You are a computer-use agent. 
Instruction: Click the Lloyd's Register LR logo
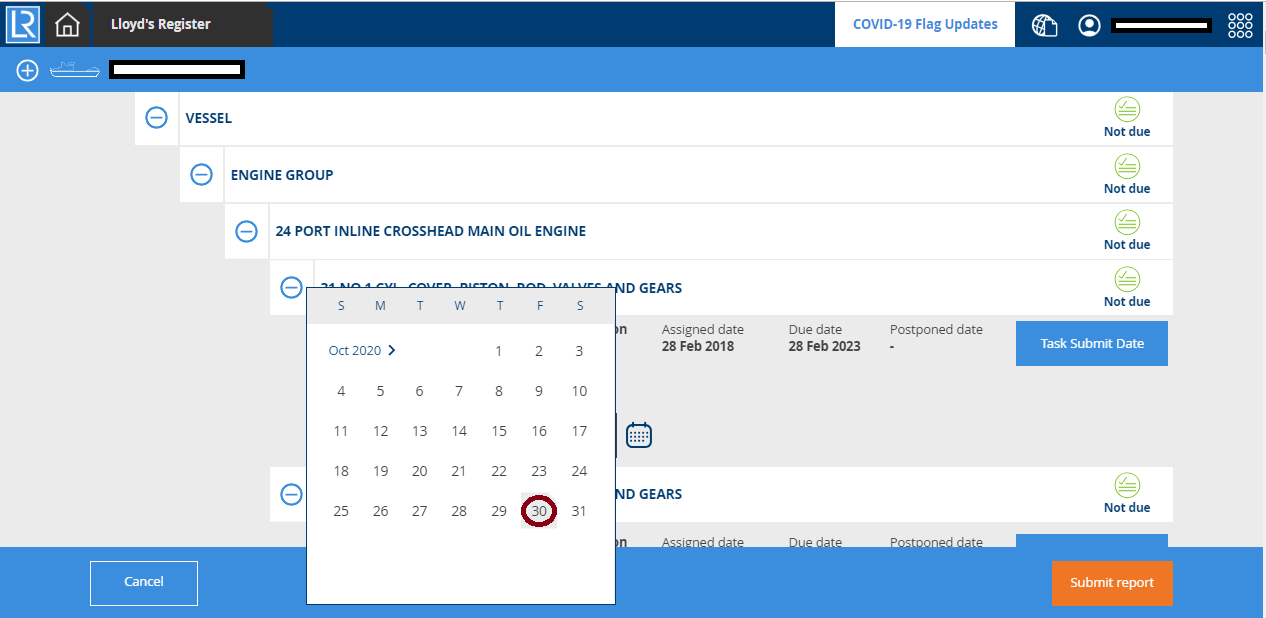click(22, 24)
